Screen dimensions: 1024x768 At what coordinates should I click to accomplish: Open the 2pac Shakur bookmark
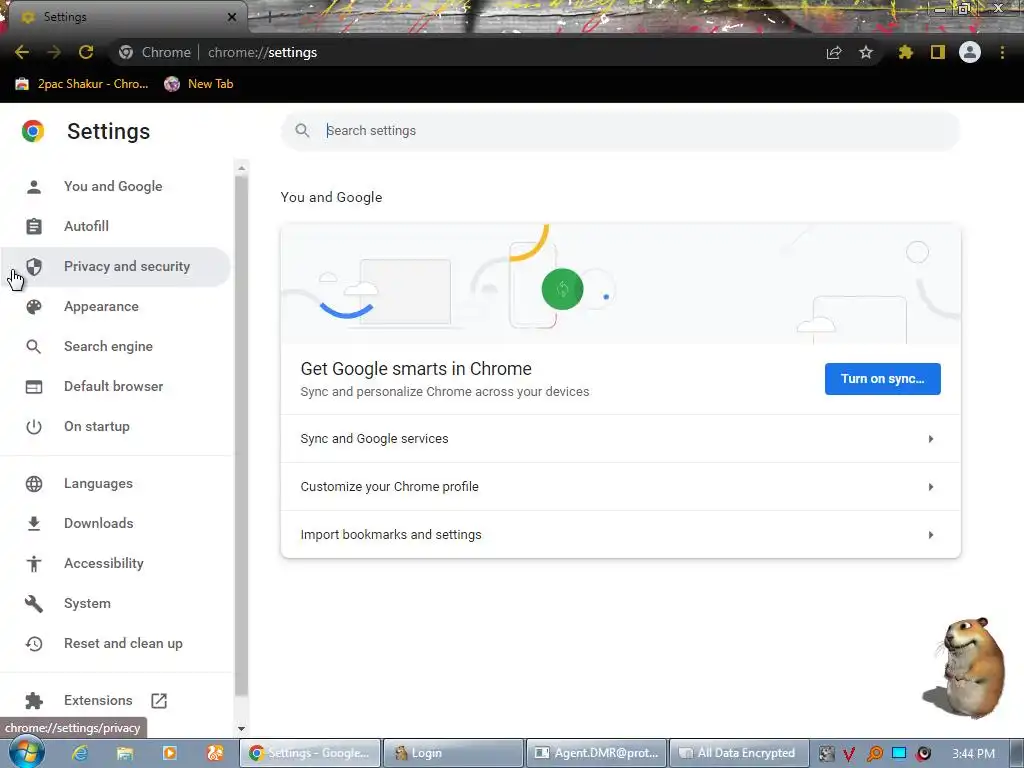point(82,84)
